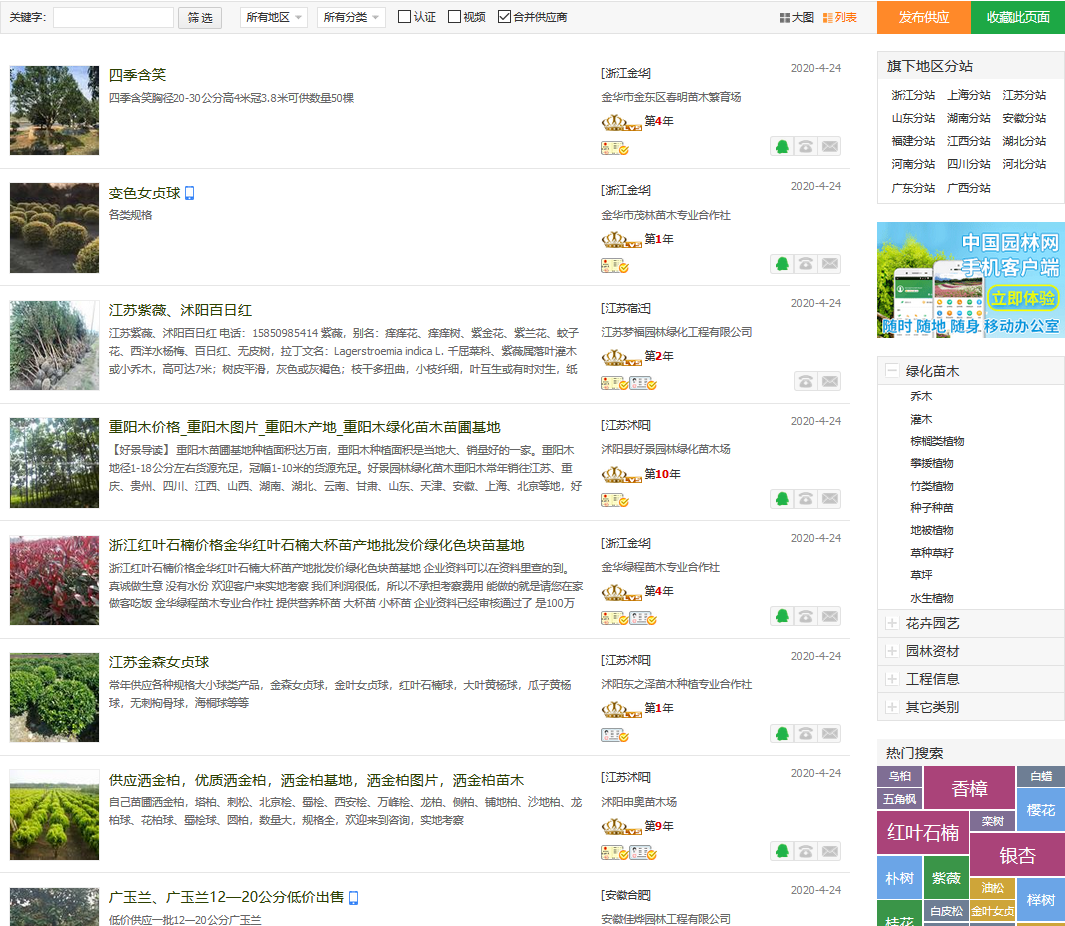
Task: Select 棕榈类植物 in category tree
Action: pyautogui.click(x=937, y=441)
